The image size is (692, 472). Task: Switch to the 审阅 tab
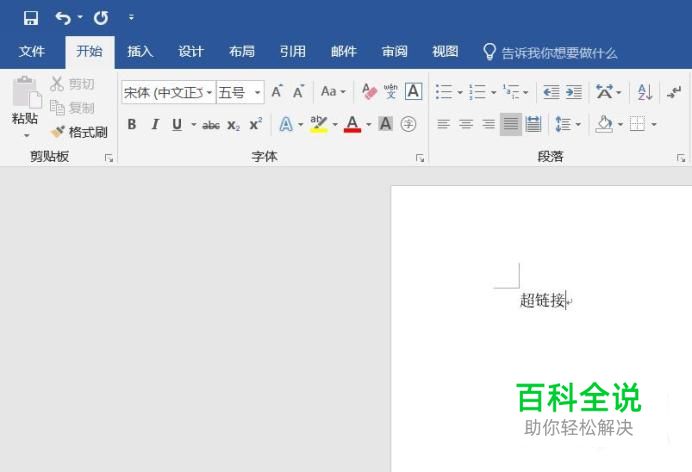(x=395, y=52)
